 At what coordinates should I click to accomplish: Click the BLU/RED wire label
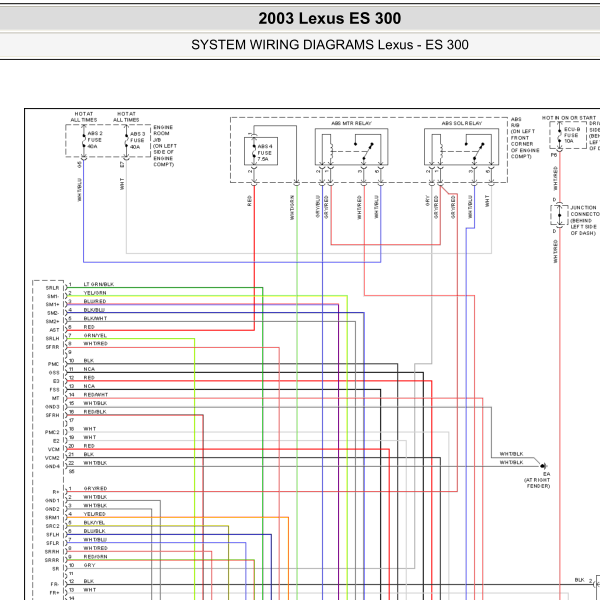[95, 302]
